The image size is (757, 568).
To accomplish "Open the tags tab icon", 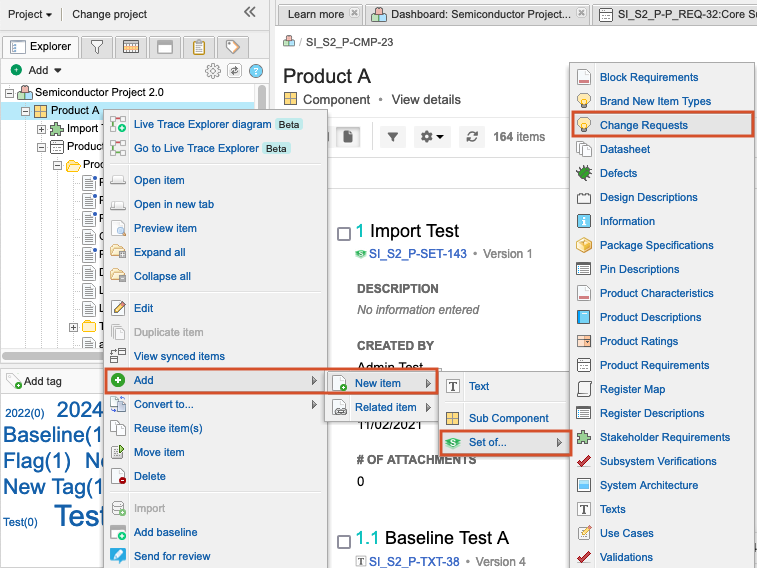I will pyautogui.click(x=233, y=47).
